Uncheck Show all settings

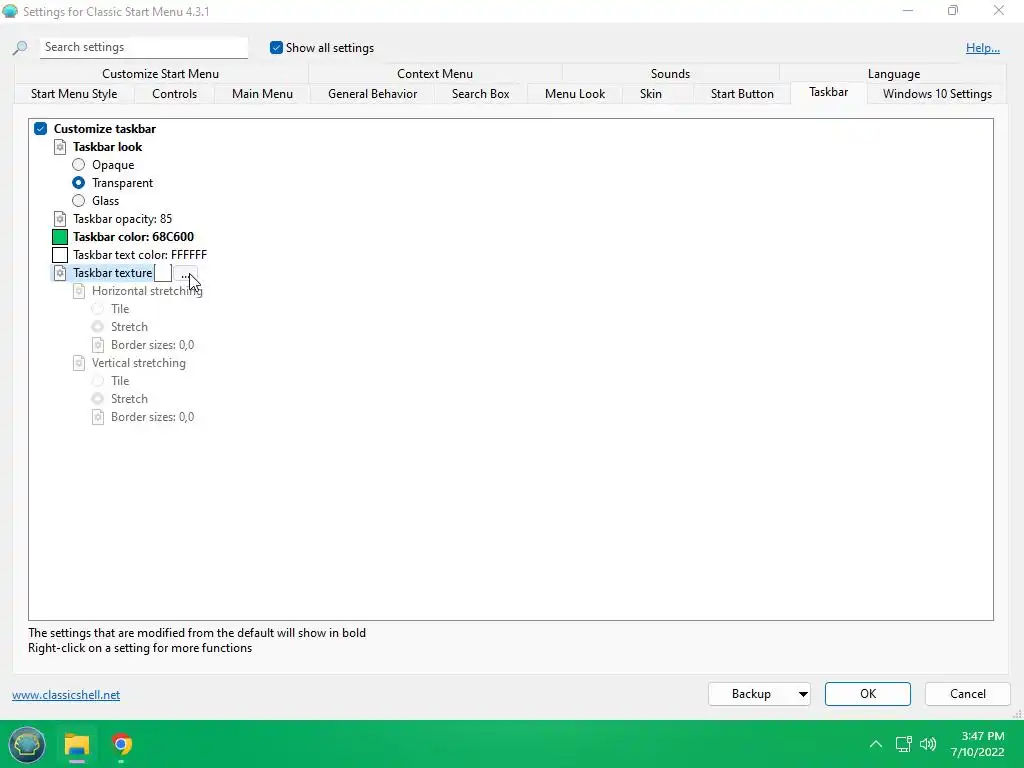point(276,48)
